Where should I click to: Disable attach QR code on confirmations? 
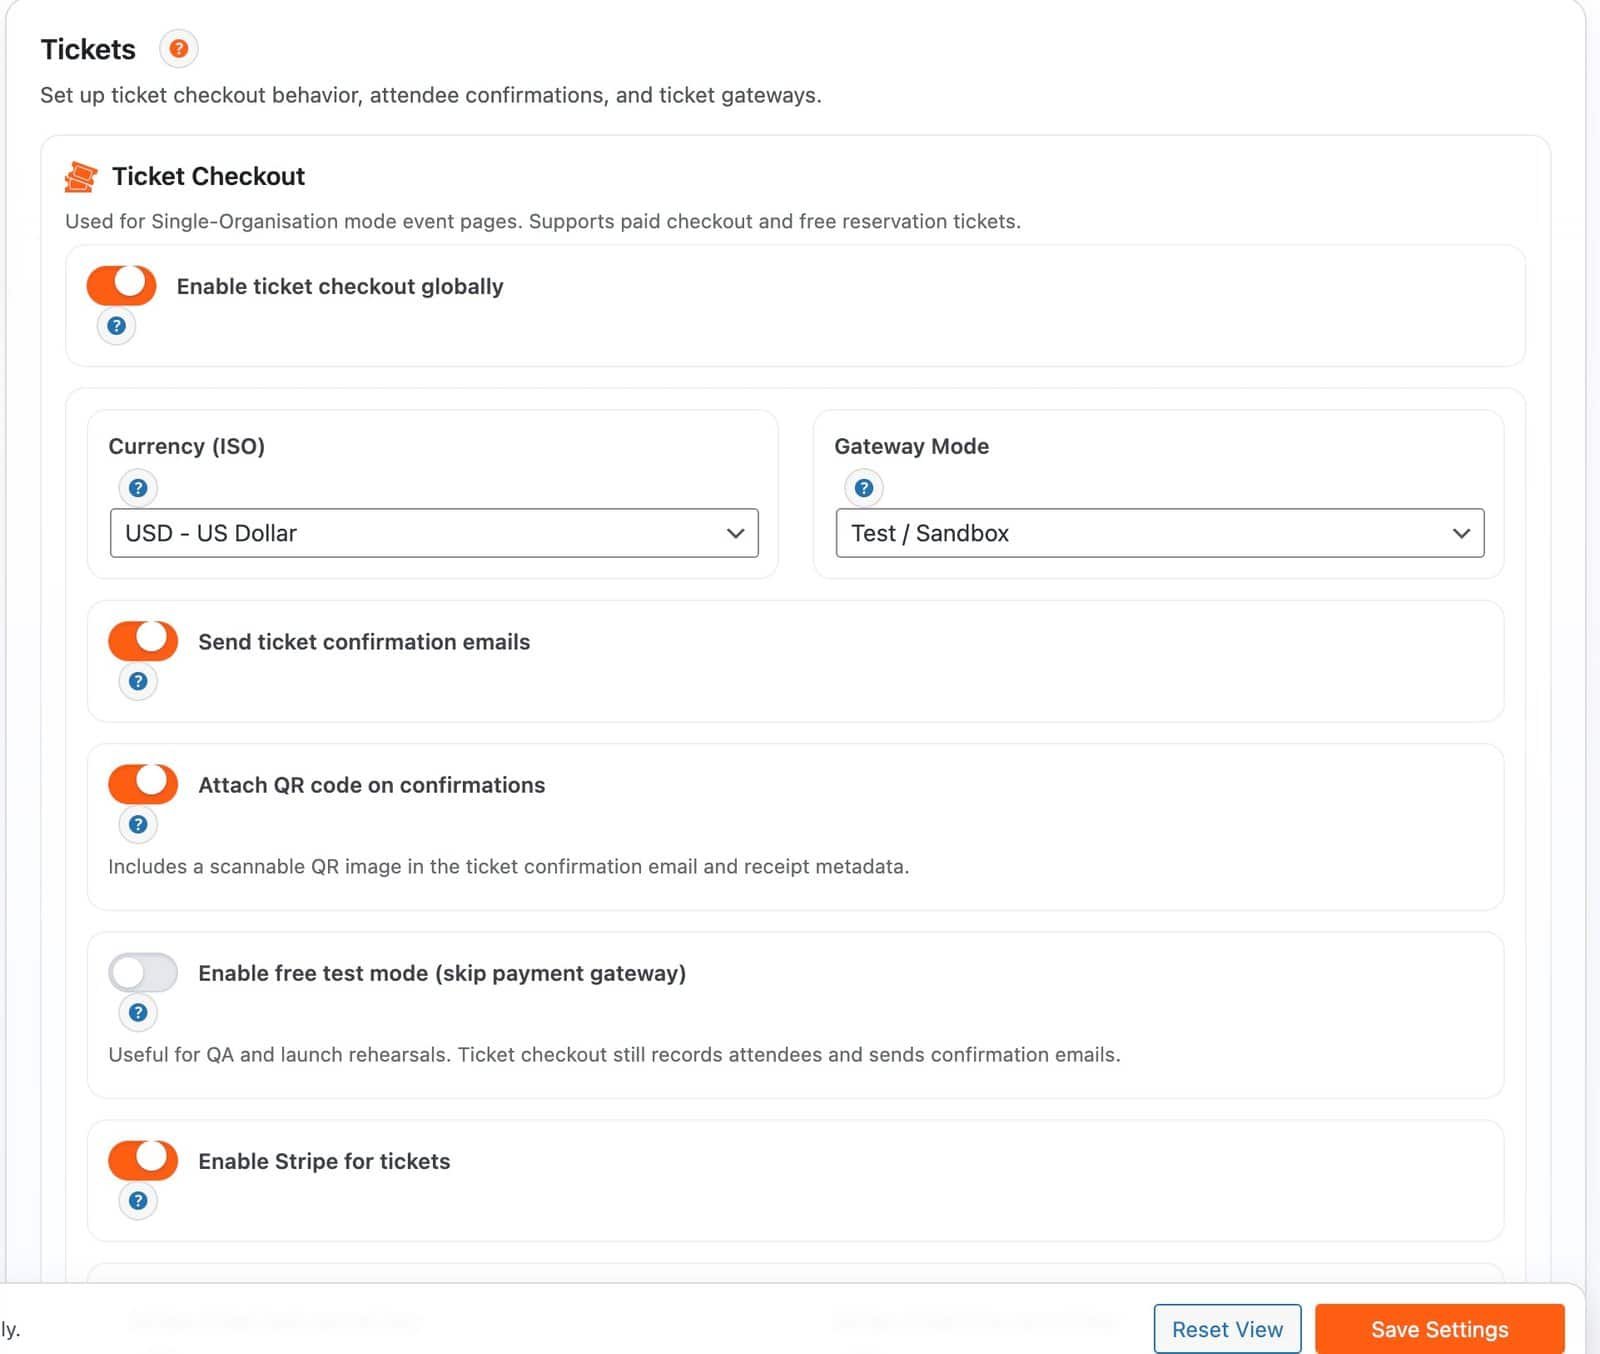point(143,784)
